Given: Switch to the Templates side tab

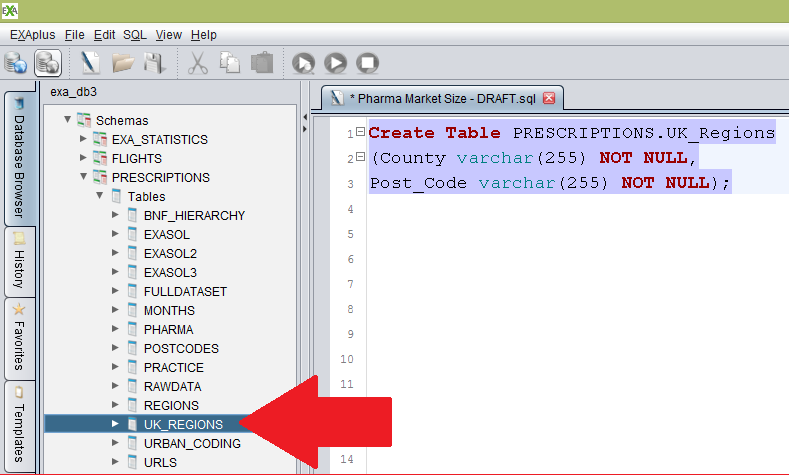Looking at the screenshot, I should (19, 427).
